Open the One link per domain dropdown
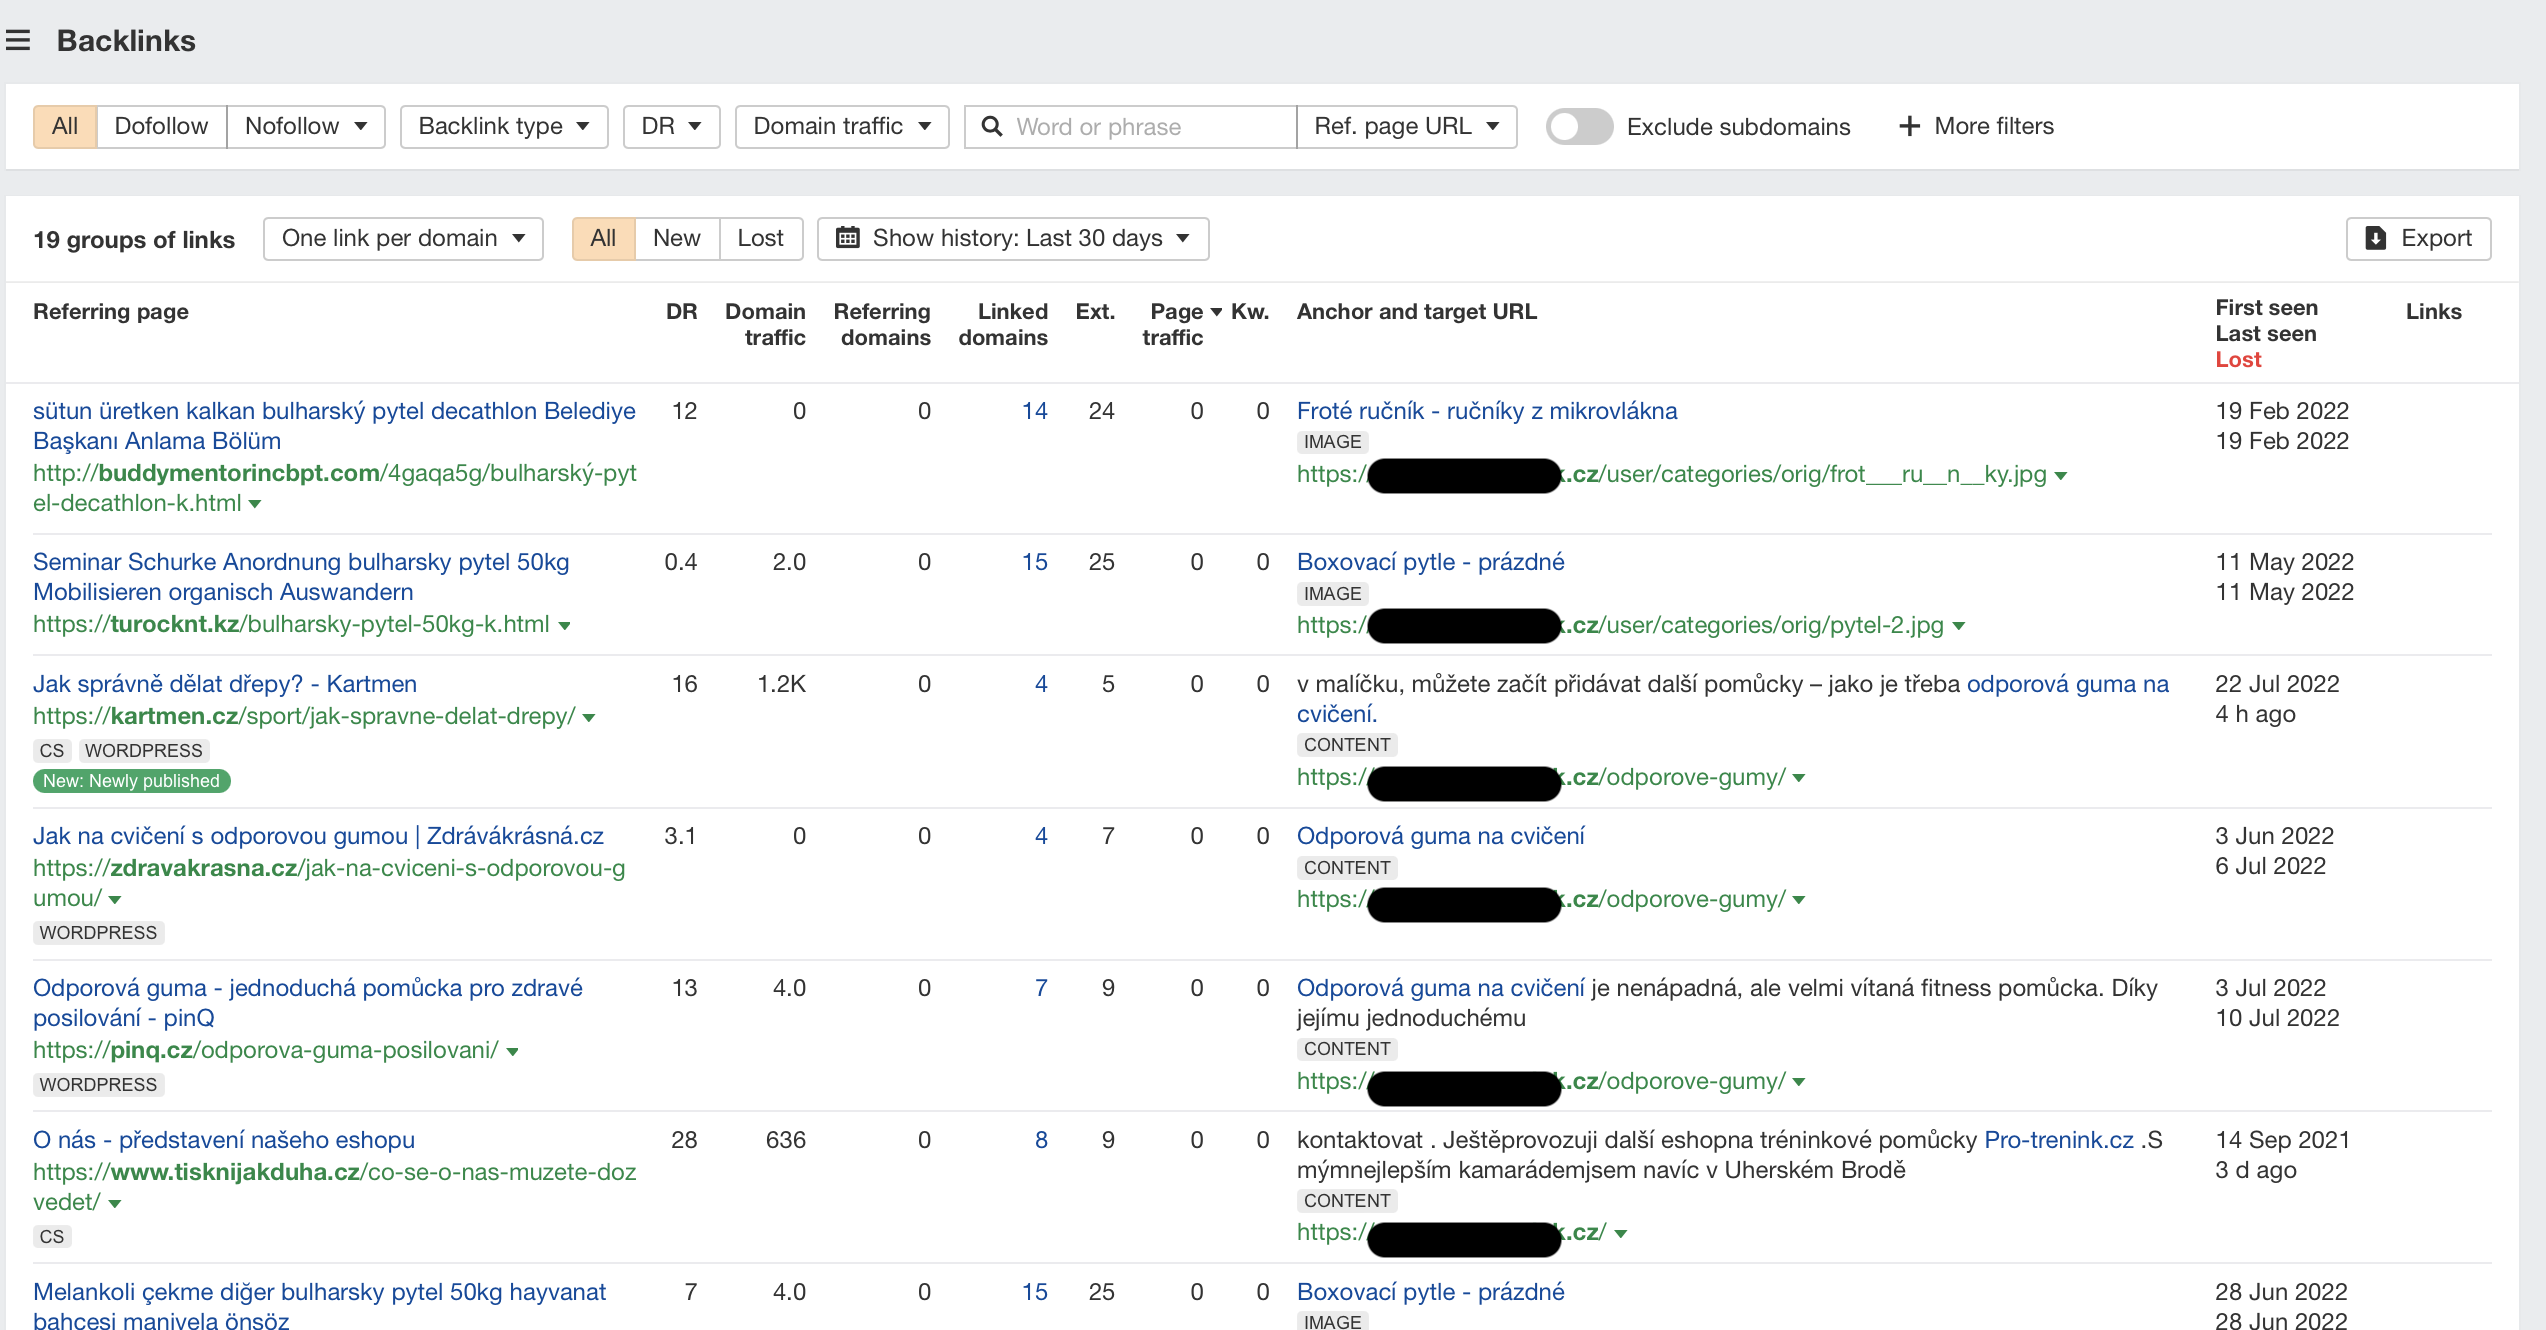Image resolution: width=2546 pixels, height=1330 pixels. [x=403, y=239]
